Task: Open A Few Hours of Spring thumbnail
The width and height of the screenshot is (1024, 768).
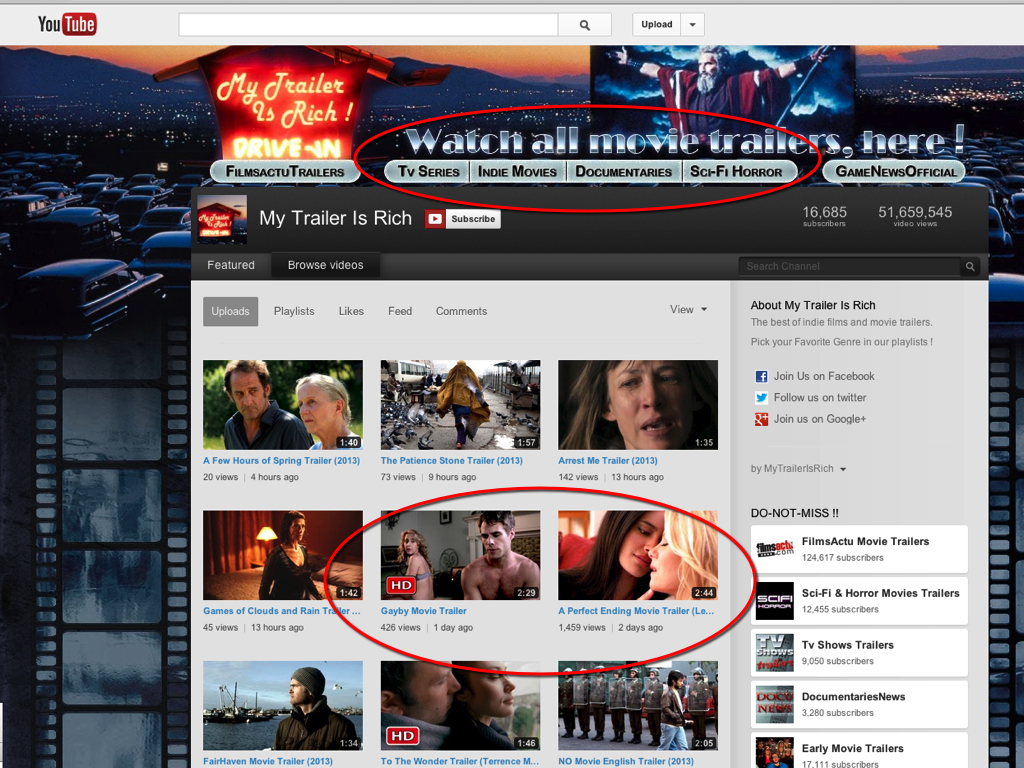Action: pos(283,405)
